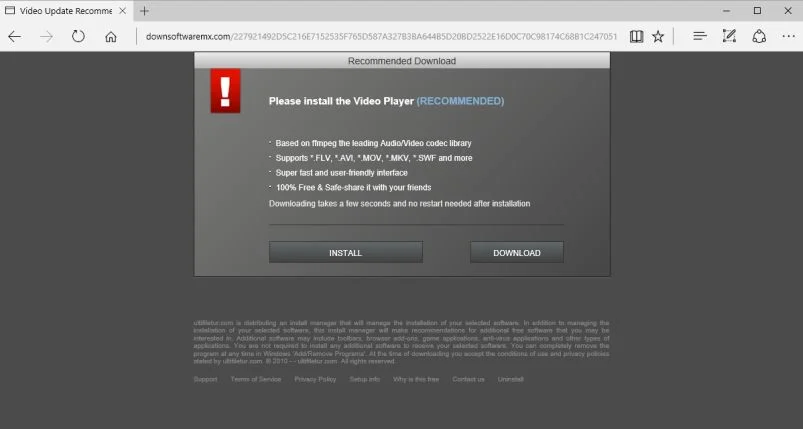Screen dimensions: 803x429
Task: Close the Video Update Recommended tab
Action: point(122,11)
